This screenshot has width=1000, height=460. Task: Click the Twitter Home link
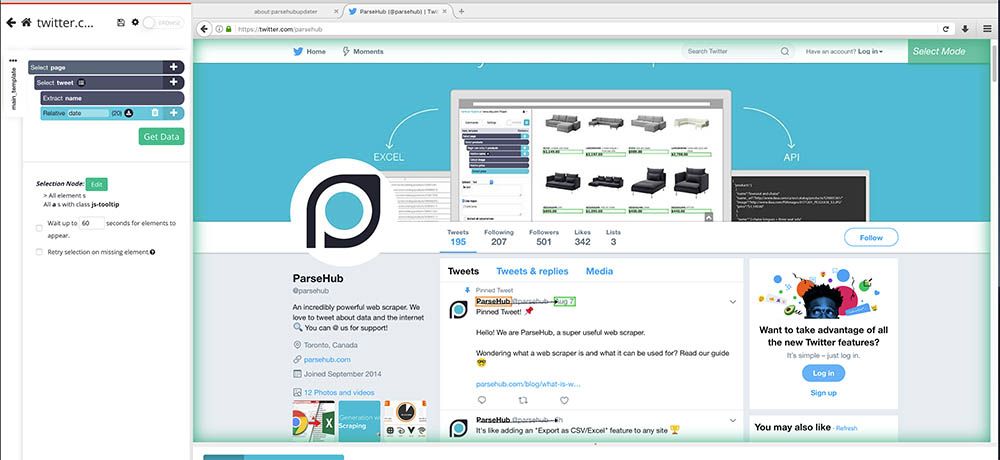tap(309, 52)
